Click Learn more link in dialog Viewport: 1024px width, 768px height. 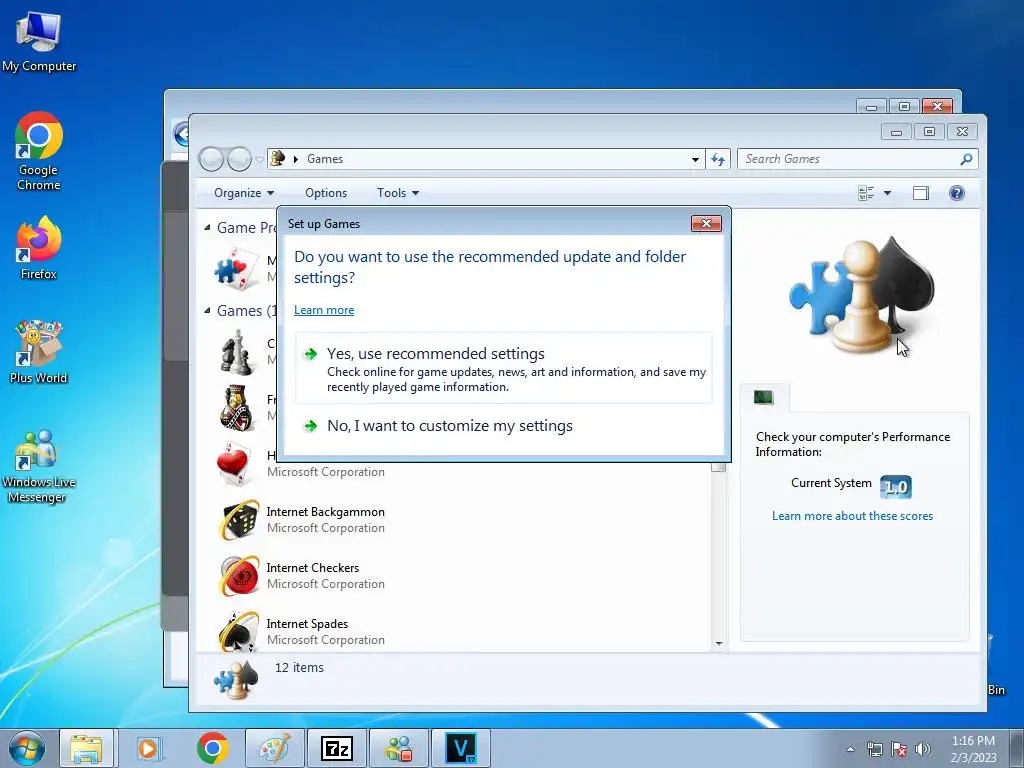324,310
